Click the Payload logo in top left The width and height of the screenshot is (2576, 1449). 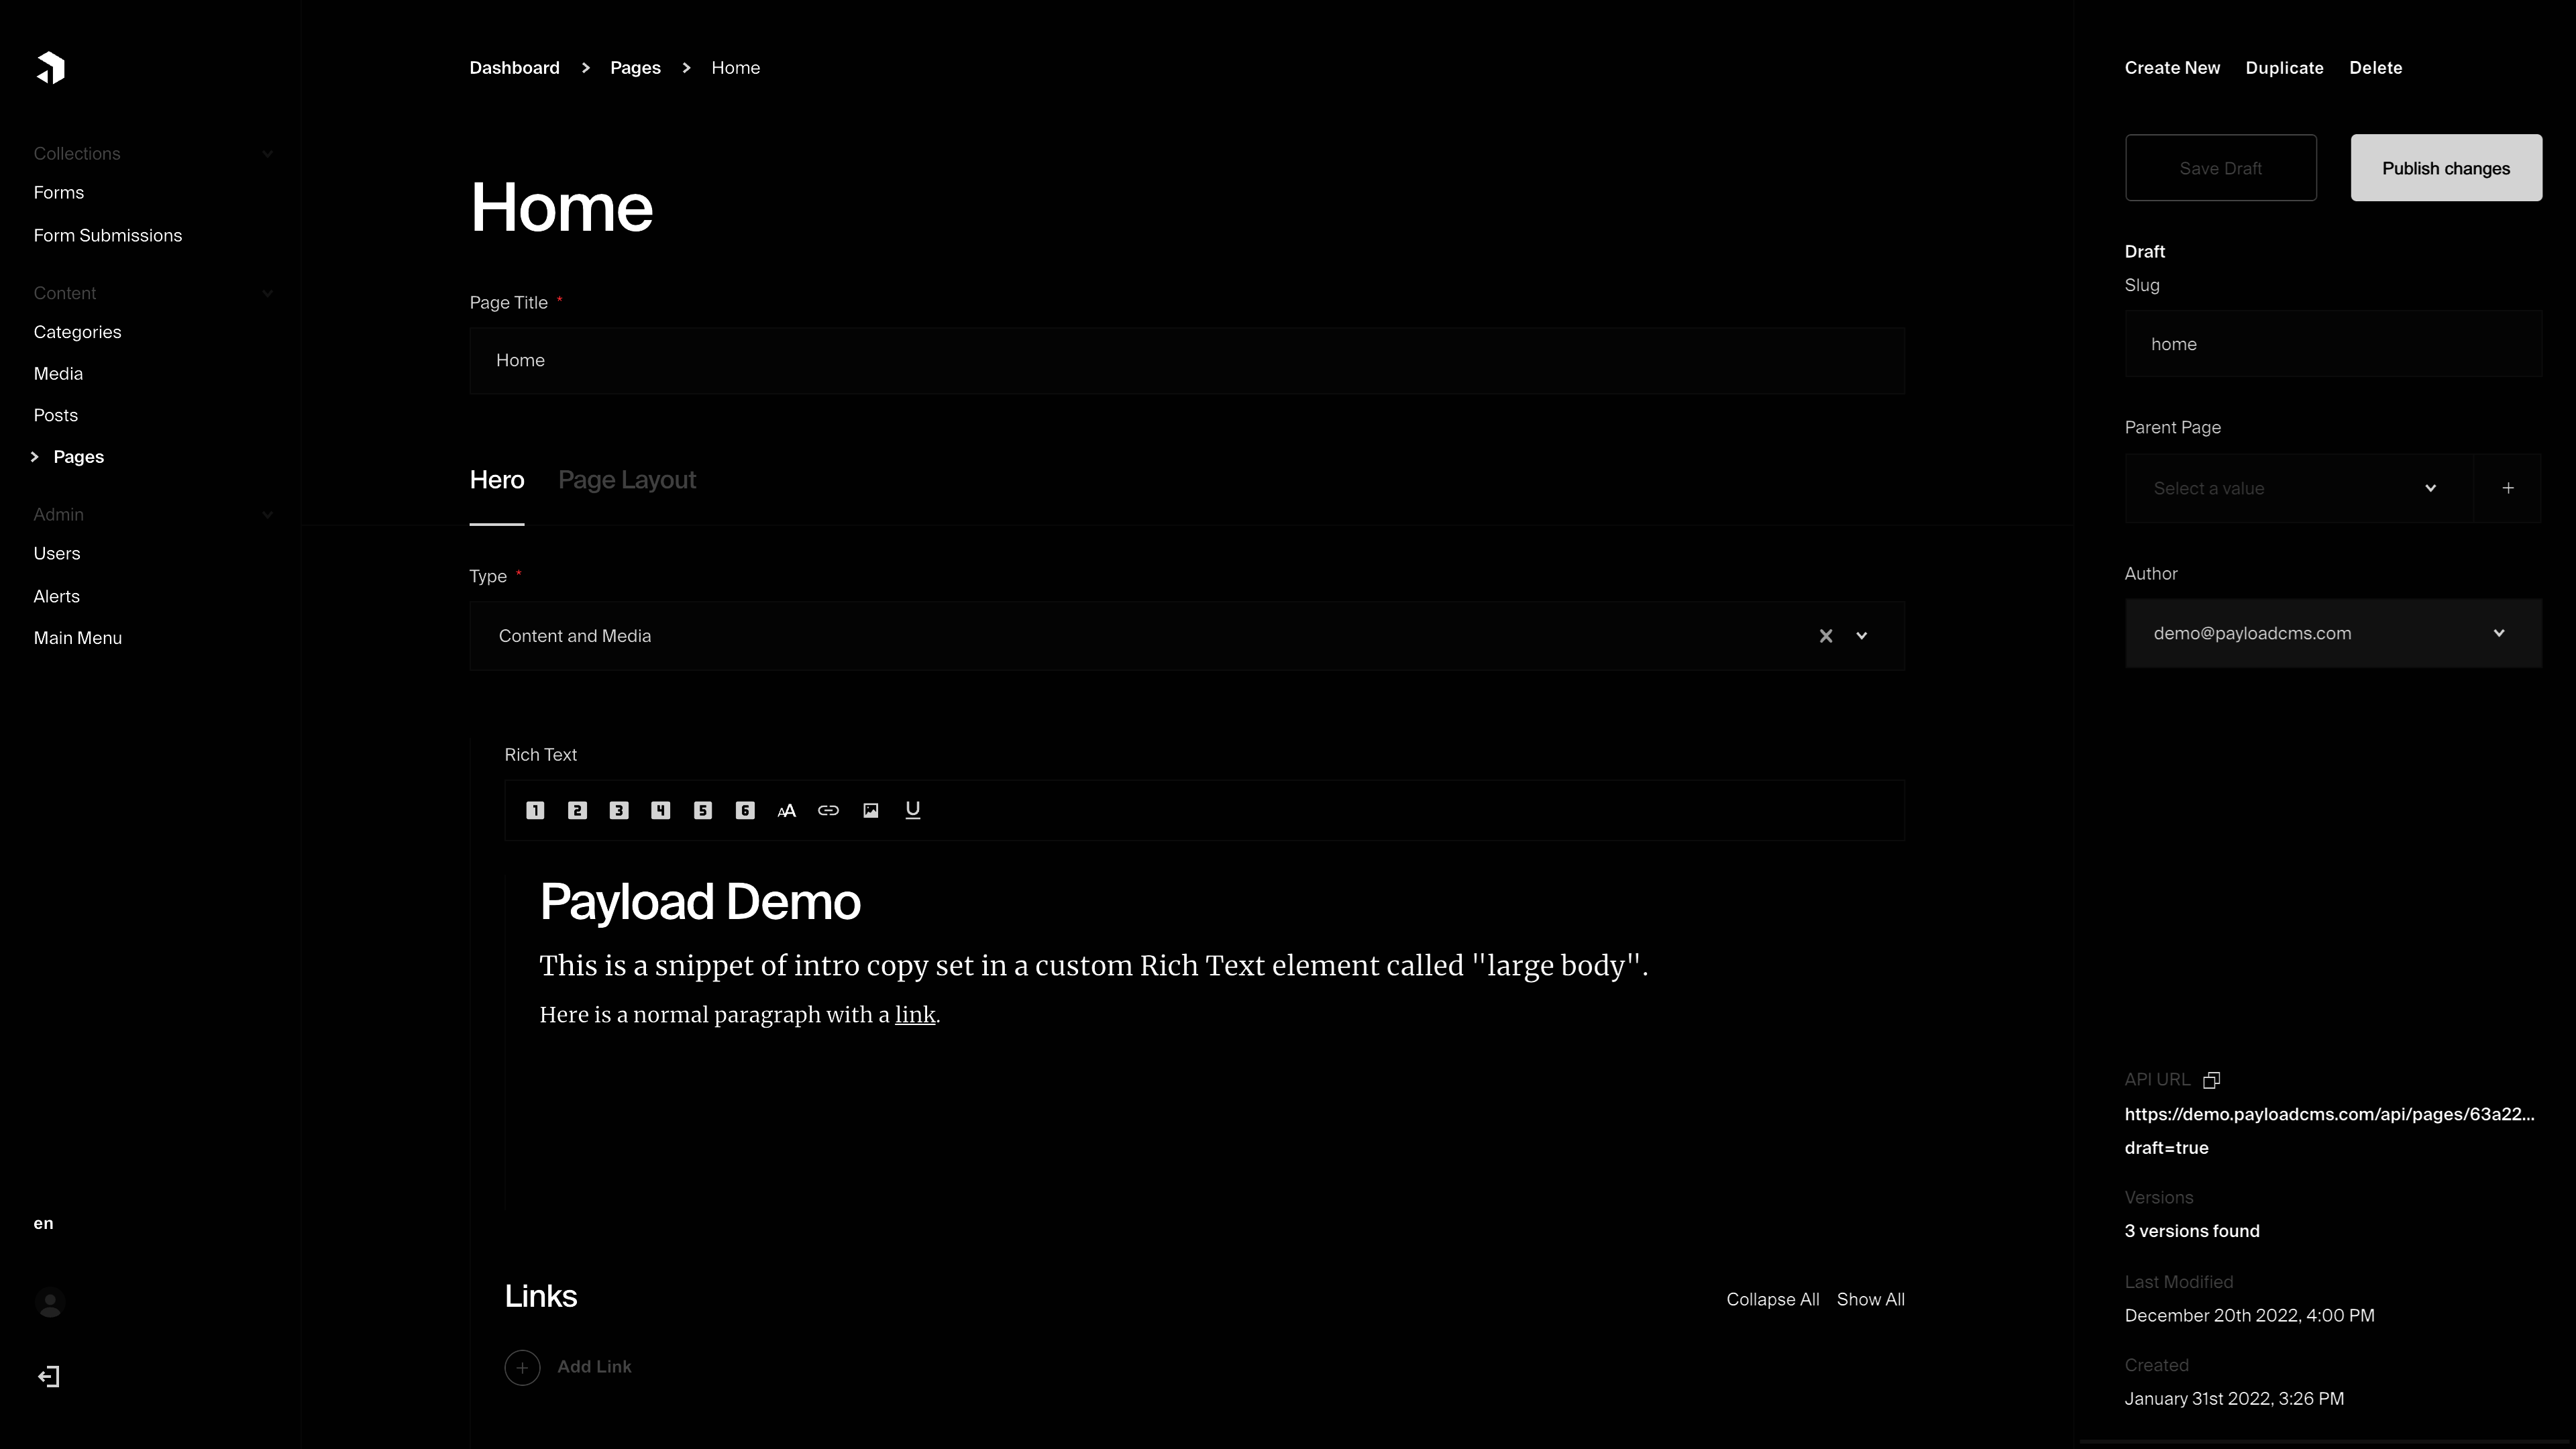tap(50, 68)
